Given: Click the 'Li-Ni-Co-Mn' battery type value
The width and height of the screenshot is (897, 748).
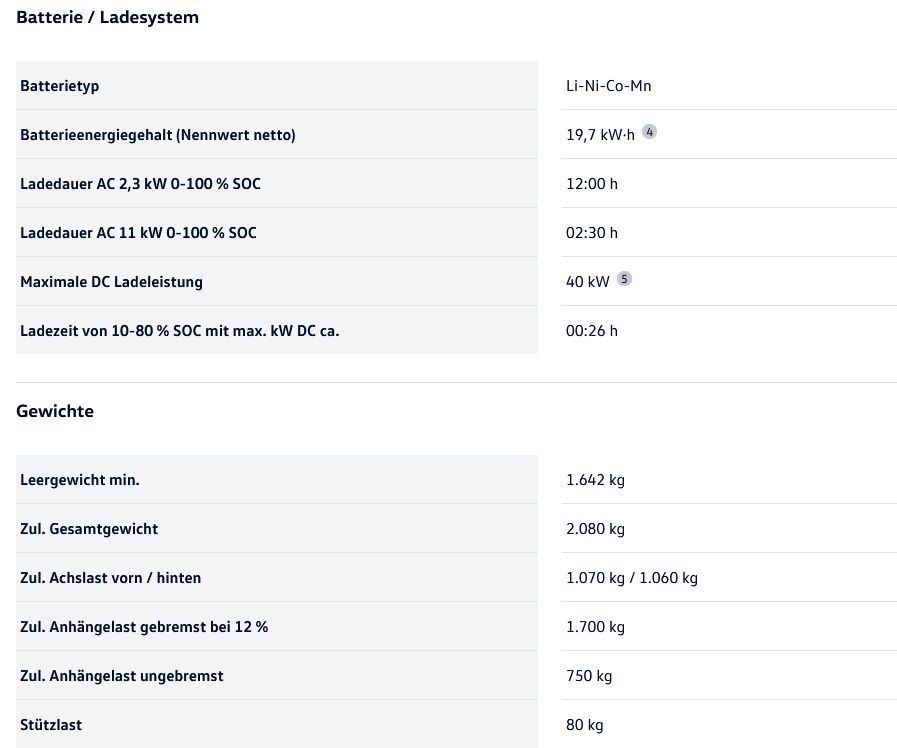Looking at the screenshot, I should tap(608, 86).
